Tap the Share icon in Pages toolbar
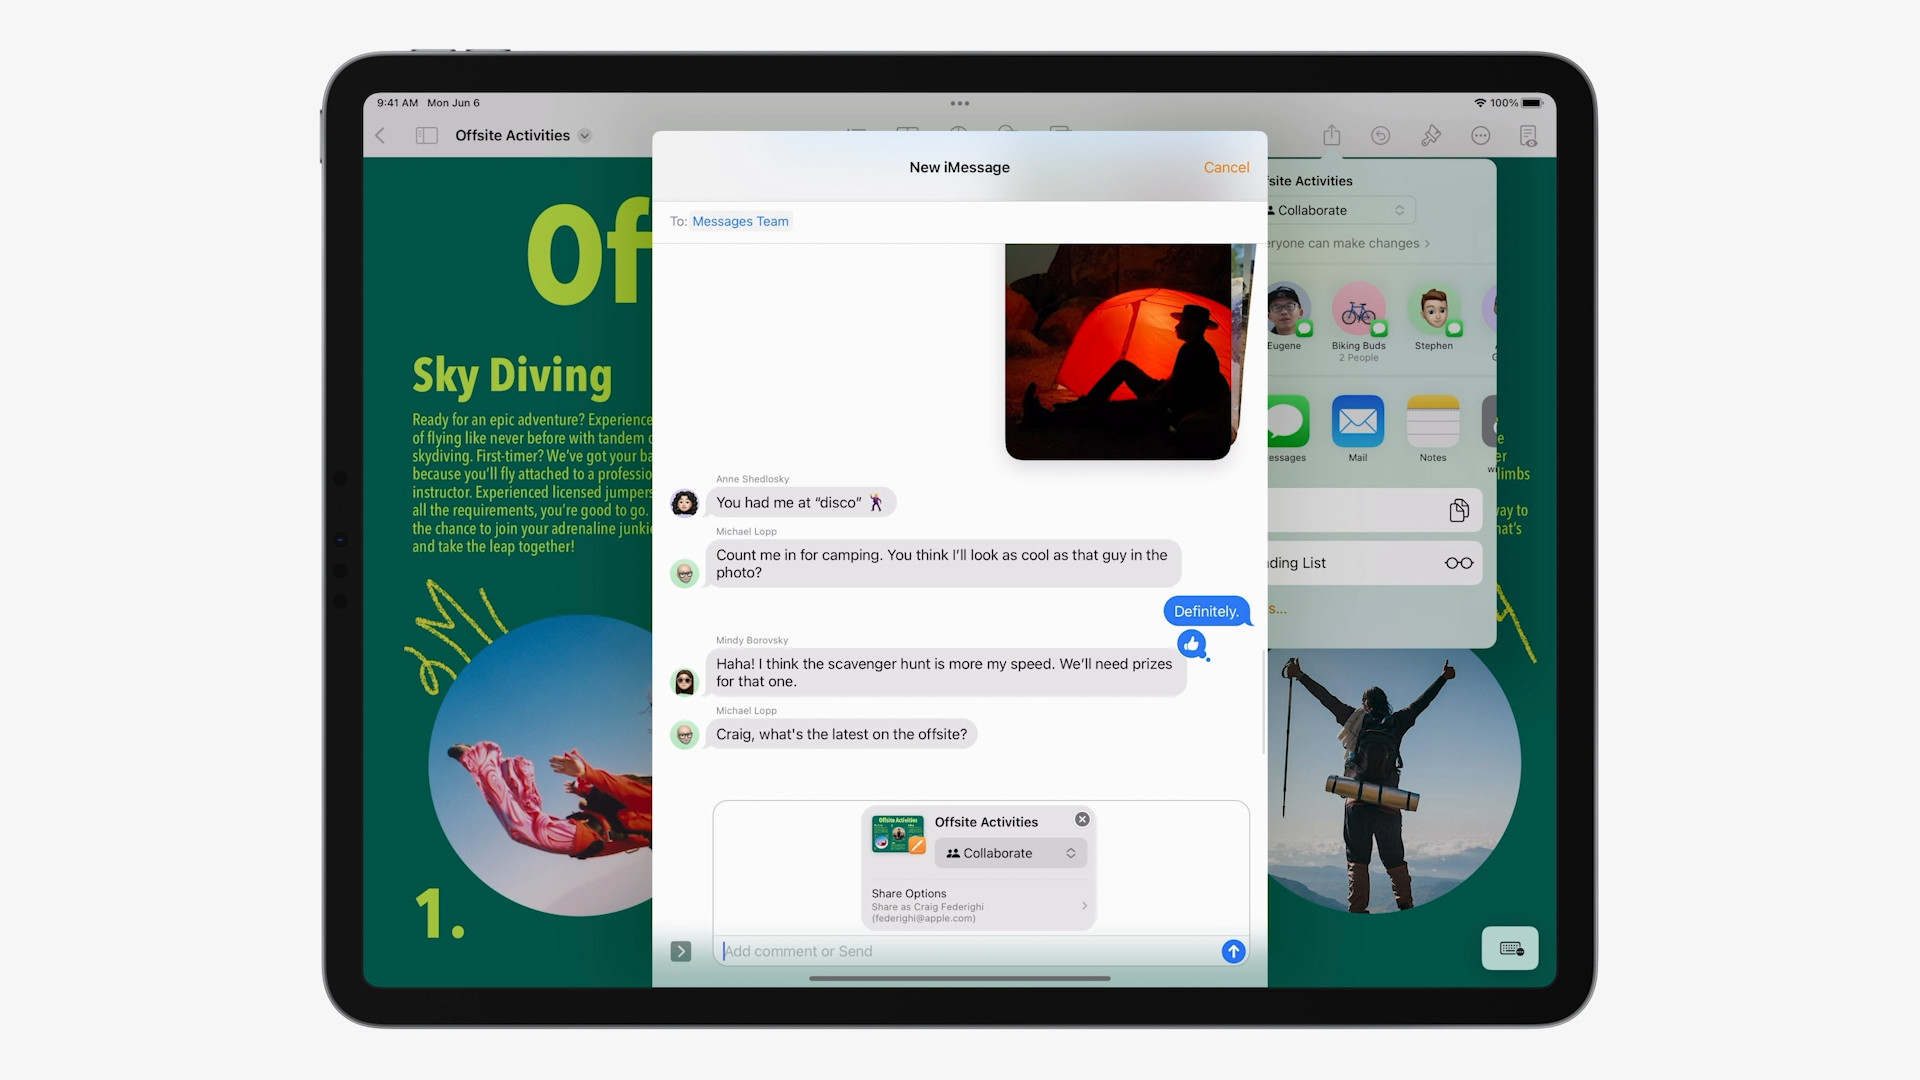This screenshot has height=1080, width=1920. click(x=1331, y=135)
